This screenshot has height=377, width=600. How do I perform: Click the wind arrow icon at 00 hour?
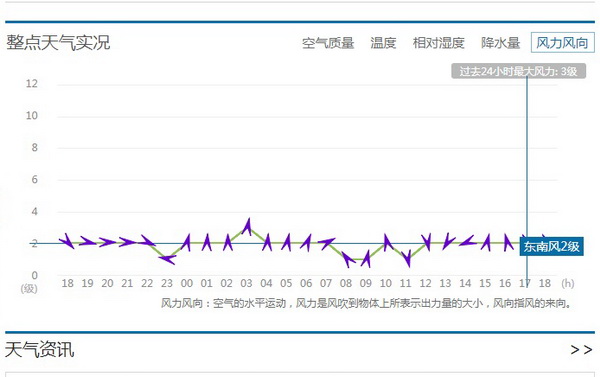click(186, 243)
